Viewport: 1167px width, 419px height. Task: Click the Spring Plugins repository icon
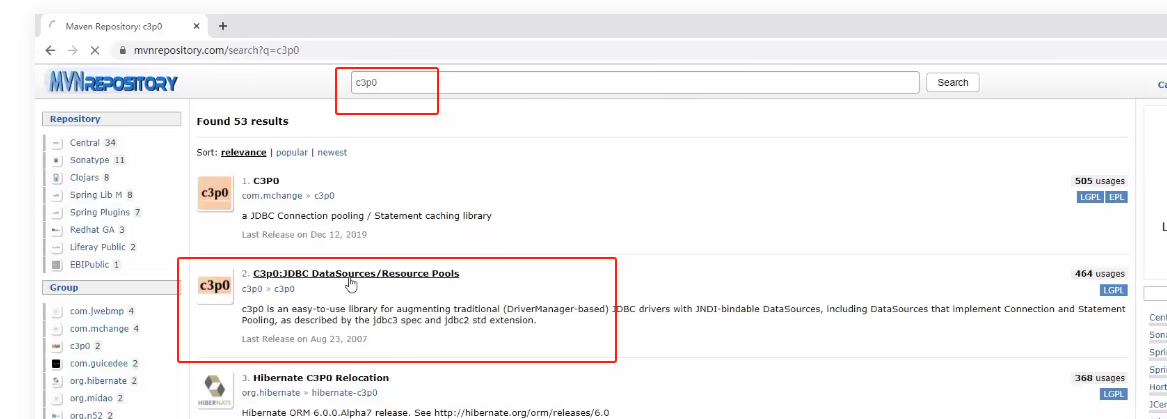pos(57,212)
